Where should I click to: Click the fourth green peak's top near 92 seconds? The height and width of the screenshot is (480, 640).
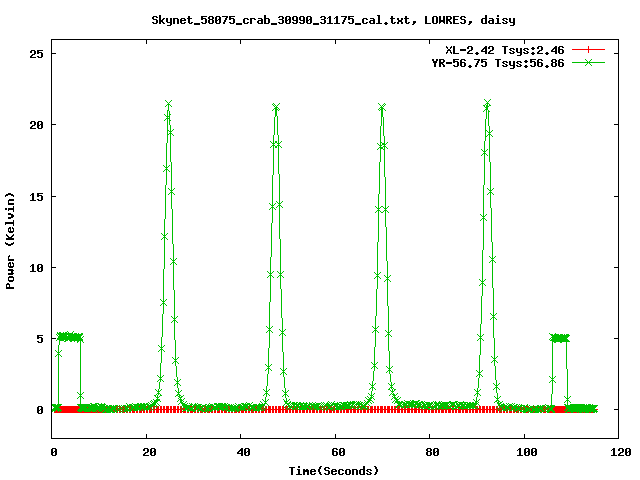(x=487, y=103)
